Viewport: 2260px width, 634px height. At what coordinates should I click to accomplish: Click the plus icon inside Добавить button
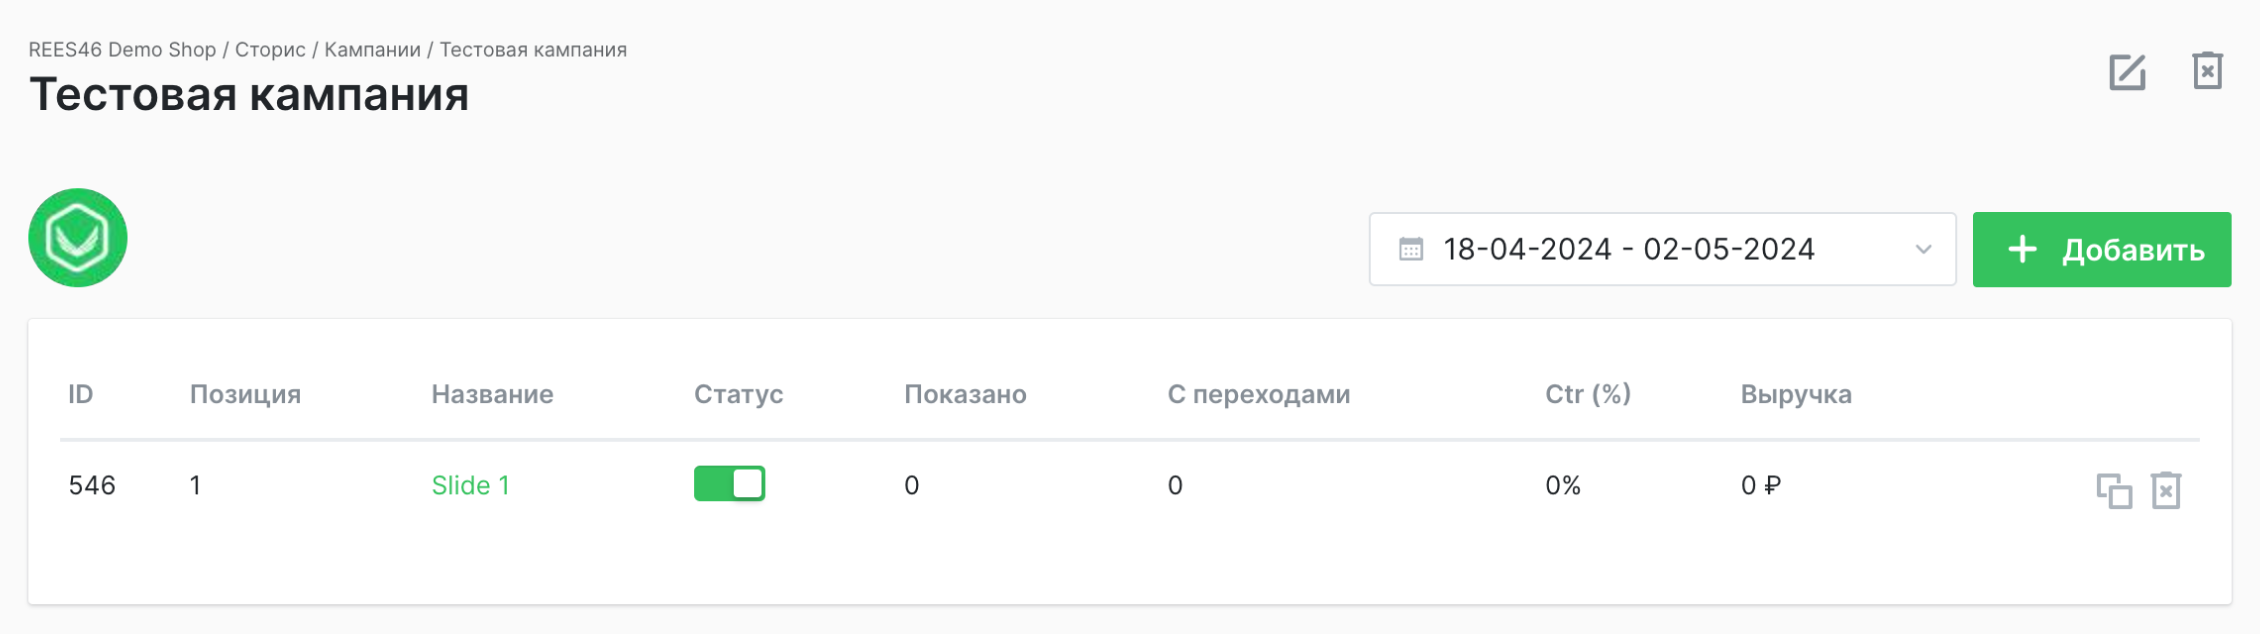point(2022,249)
